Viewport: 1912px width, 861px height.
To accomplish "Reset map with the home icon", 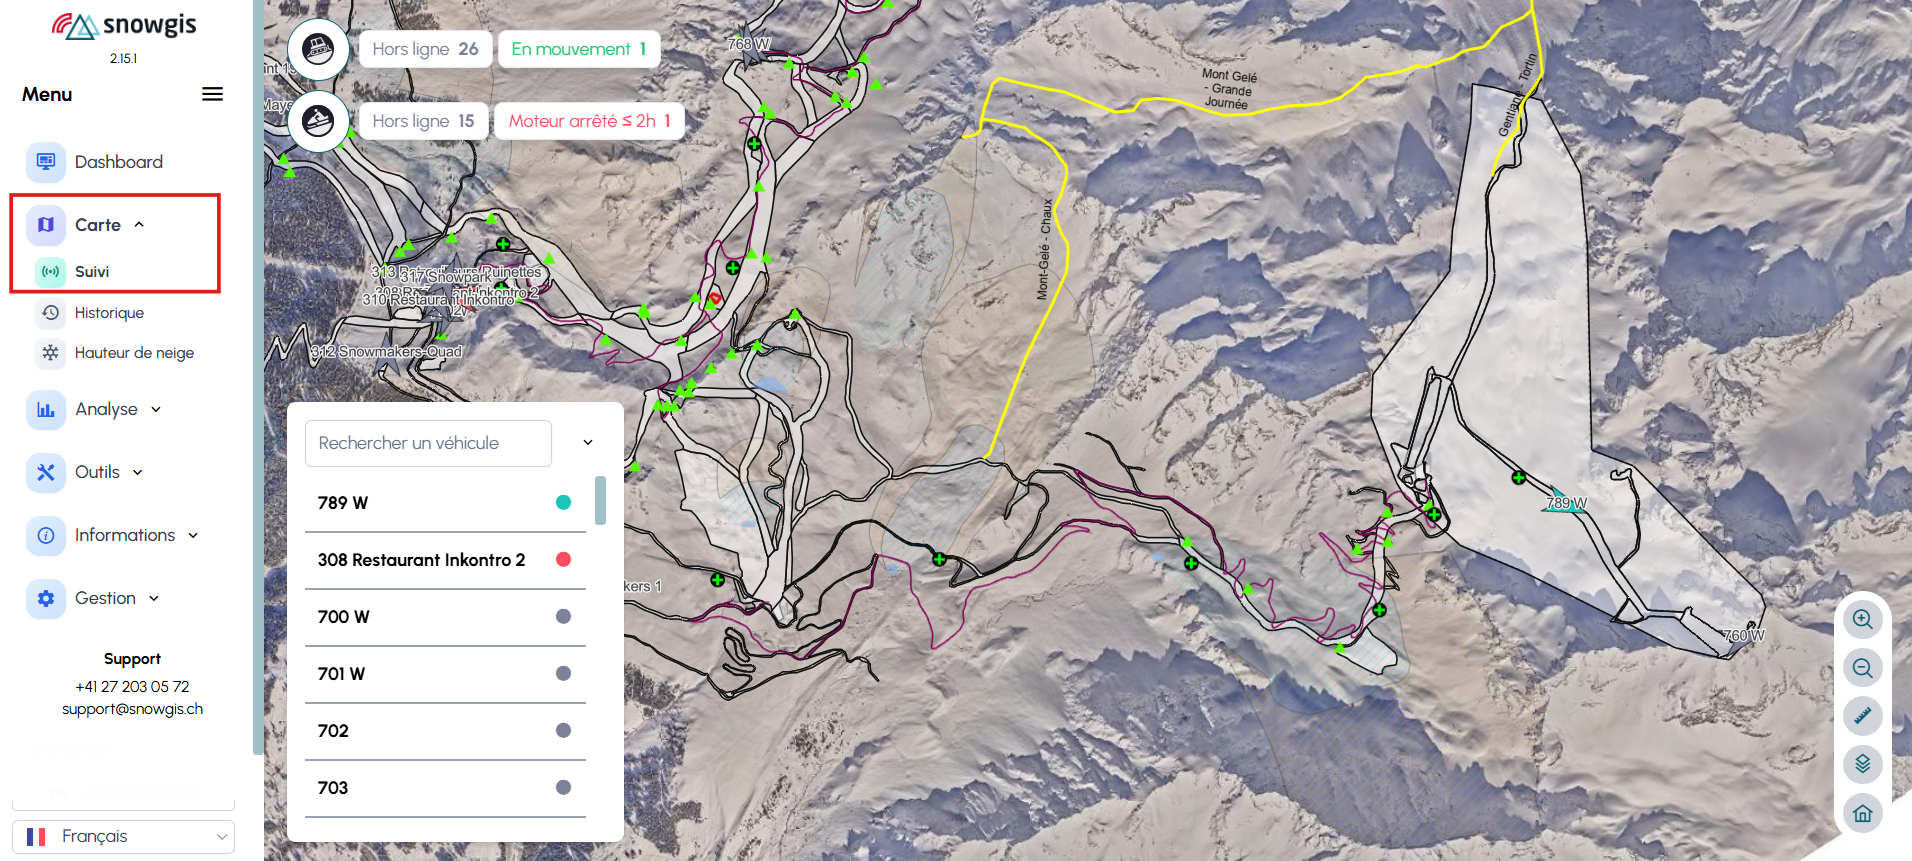I will [x=1862, y=813].
